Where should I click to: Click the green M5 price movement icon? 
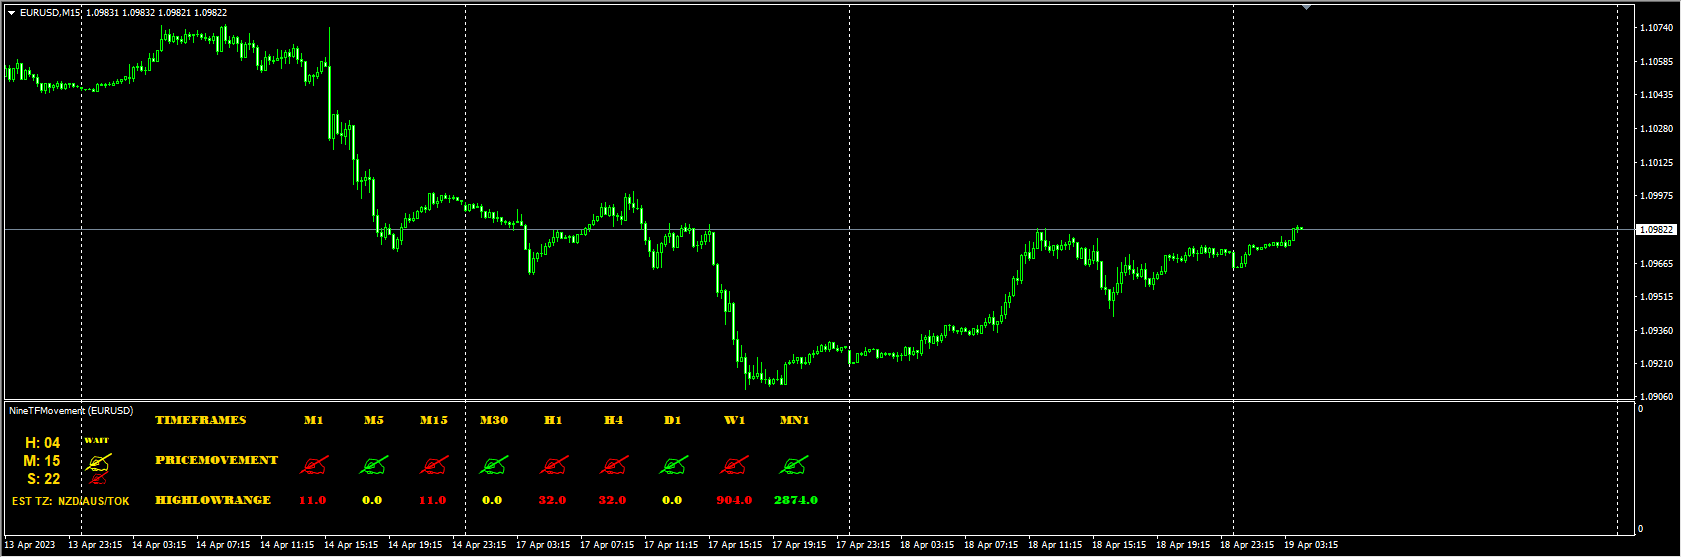[x=374, y=465]
